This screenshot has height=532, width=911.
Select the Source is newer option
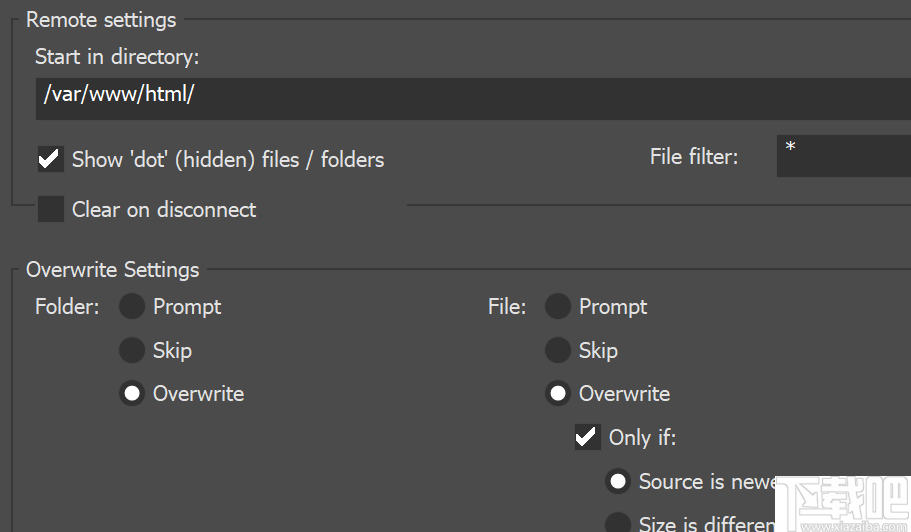tap(618, 482)
